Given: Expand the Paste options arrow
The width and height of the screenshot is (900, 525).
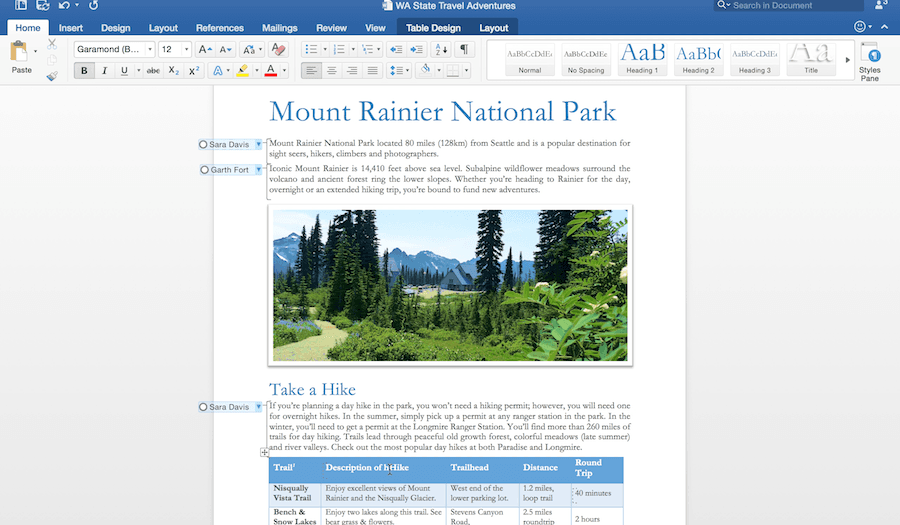Looking at the screenshot, I should (36, 51).
